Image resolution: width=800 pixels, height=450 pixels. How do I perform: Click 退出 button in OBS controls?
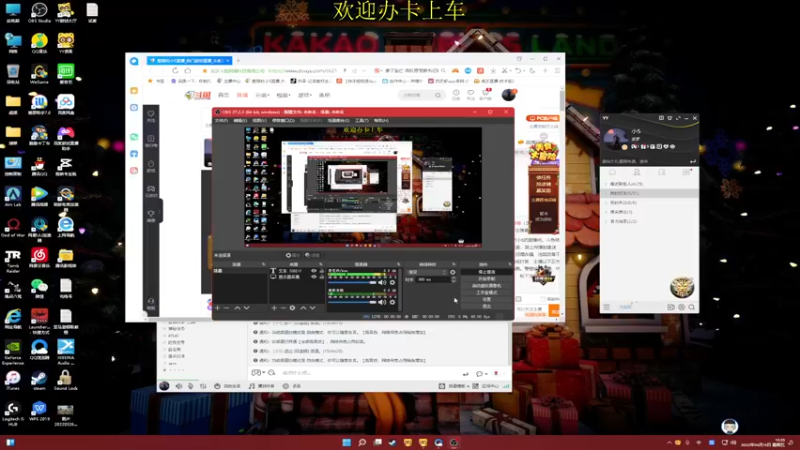pos(487,306)
